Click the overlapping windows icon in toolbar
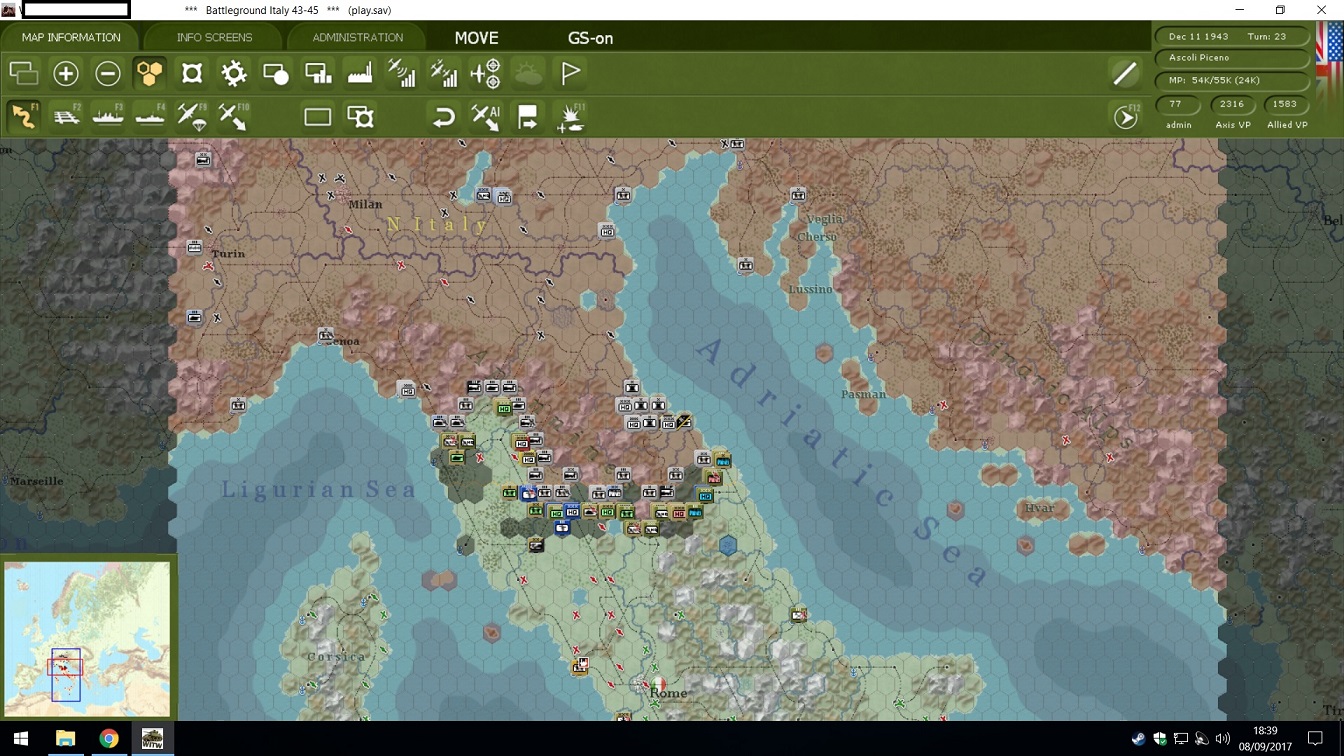The width and height of the screenshot is (1344, 756). tap(23, 73)
